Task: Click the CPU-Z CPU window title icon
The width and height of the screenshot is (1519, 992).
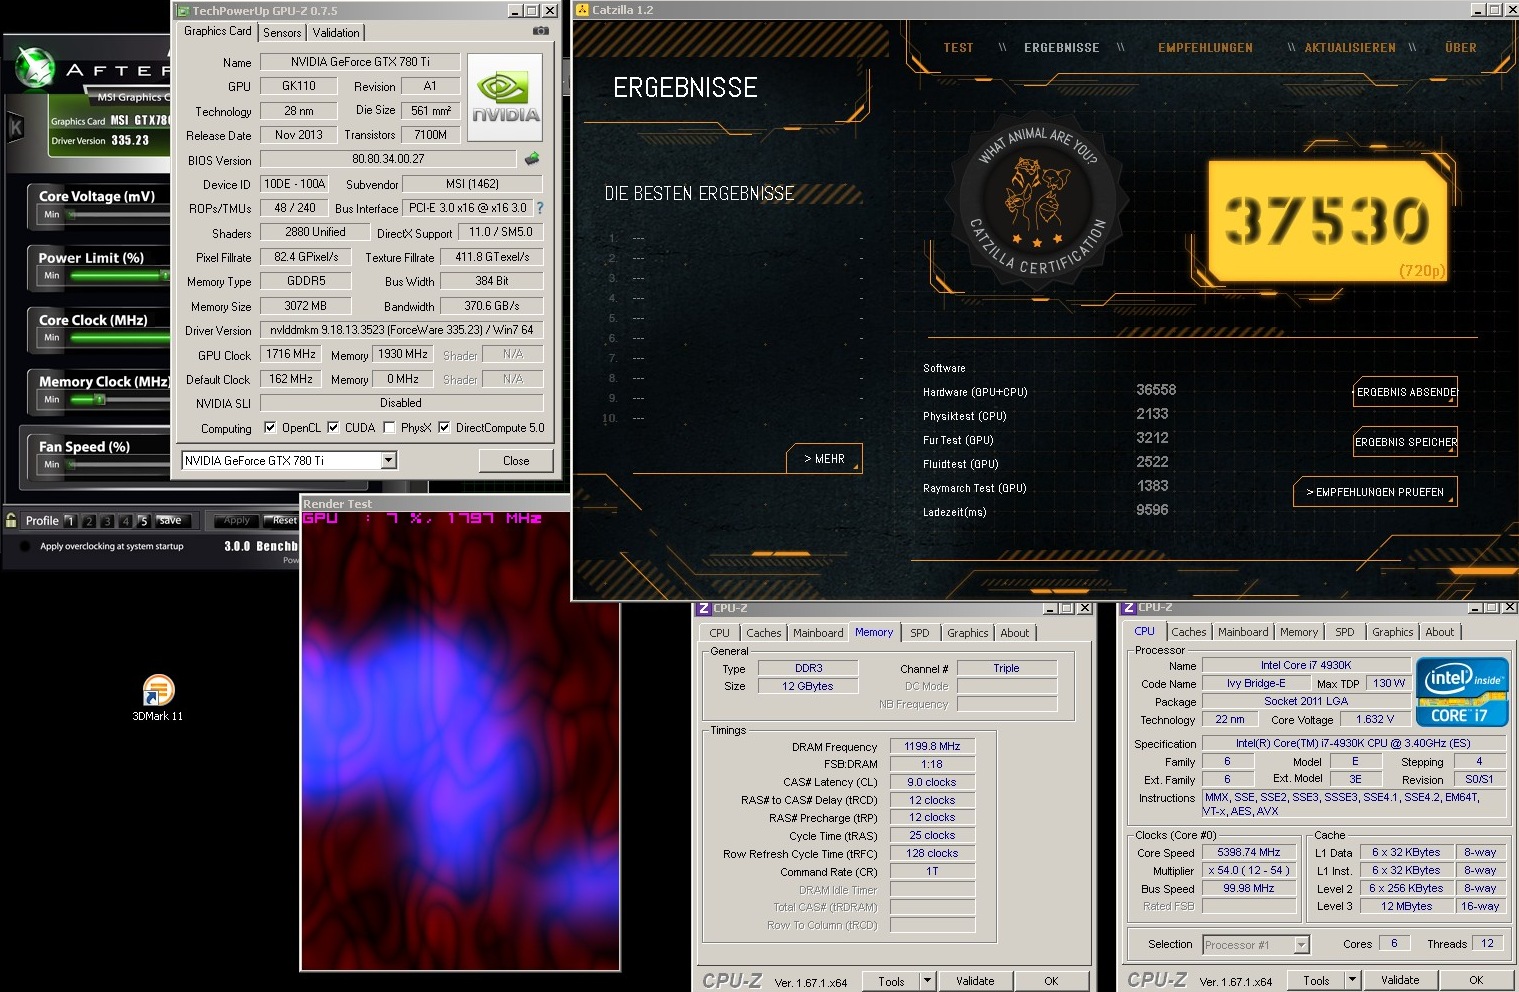Action: (x=1129, y=607)
